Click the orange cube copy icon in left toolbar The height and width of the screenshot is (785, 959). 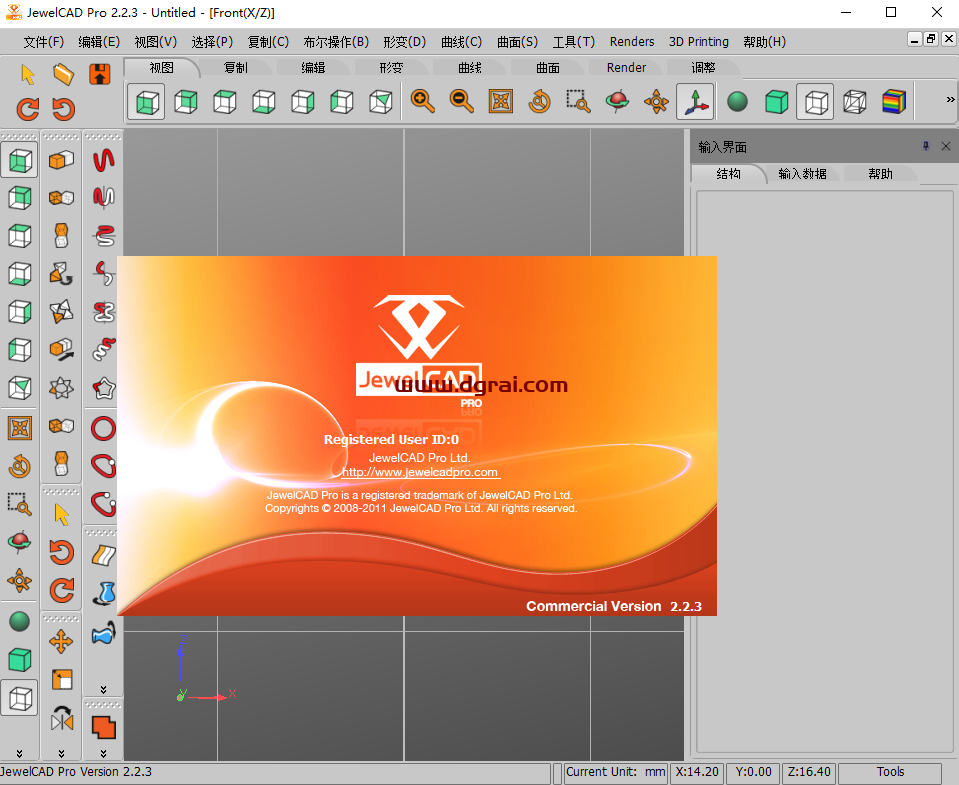[x=61, y=160]
